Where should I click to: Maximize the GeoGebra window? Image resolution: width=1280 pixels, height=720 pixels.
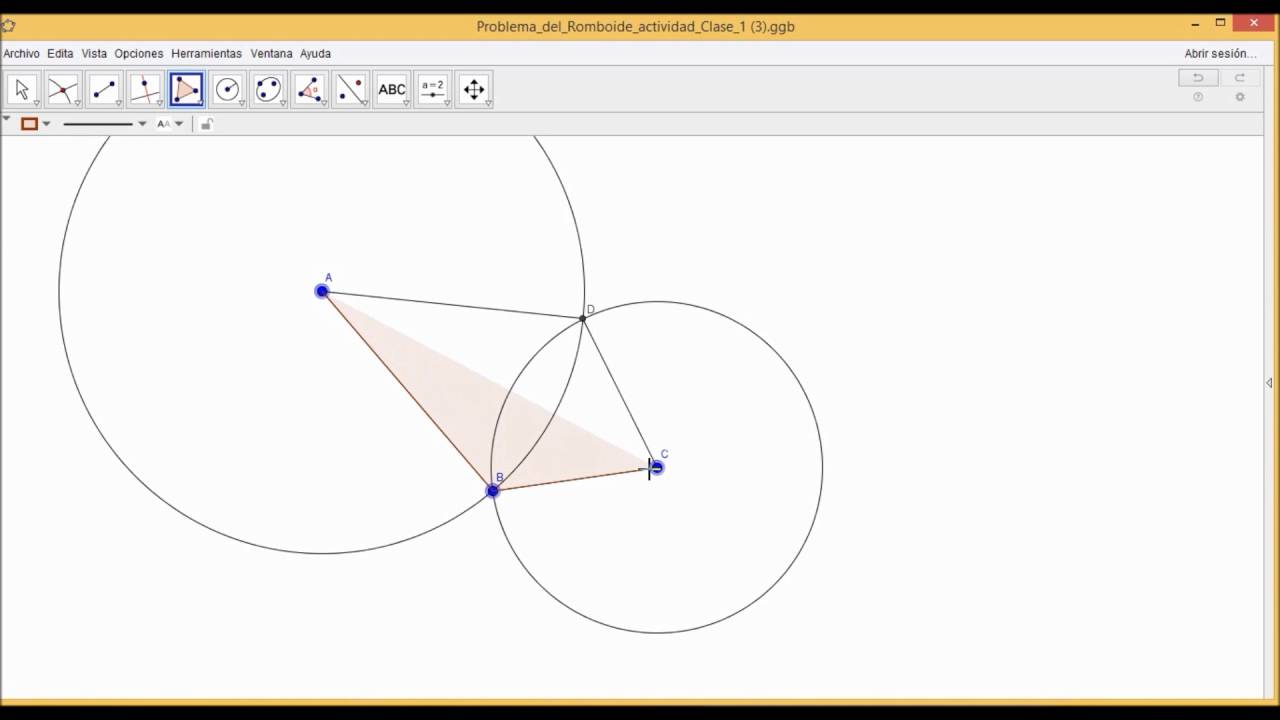(1220, 22)
